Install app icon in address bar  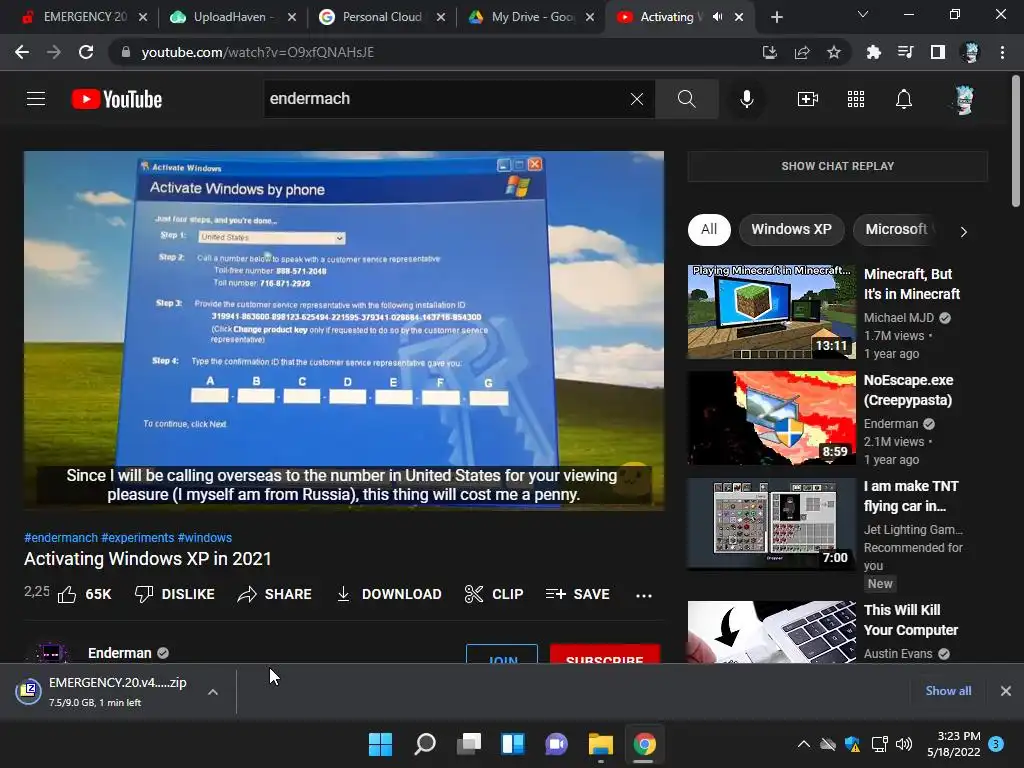tap(770, 52)
